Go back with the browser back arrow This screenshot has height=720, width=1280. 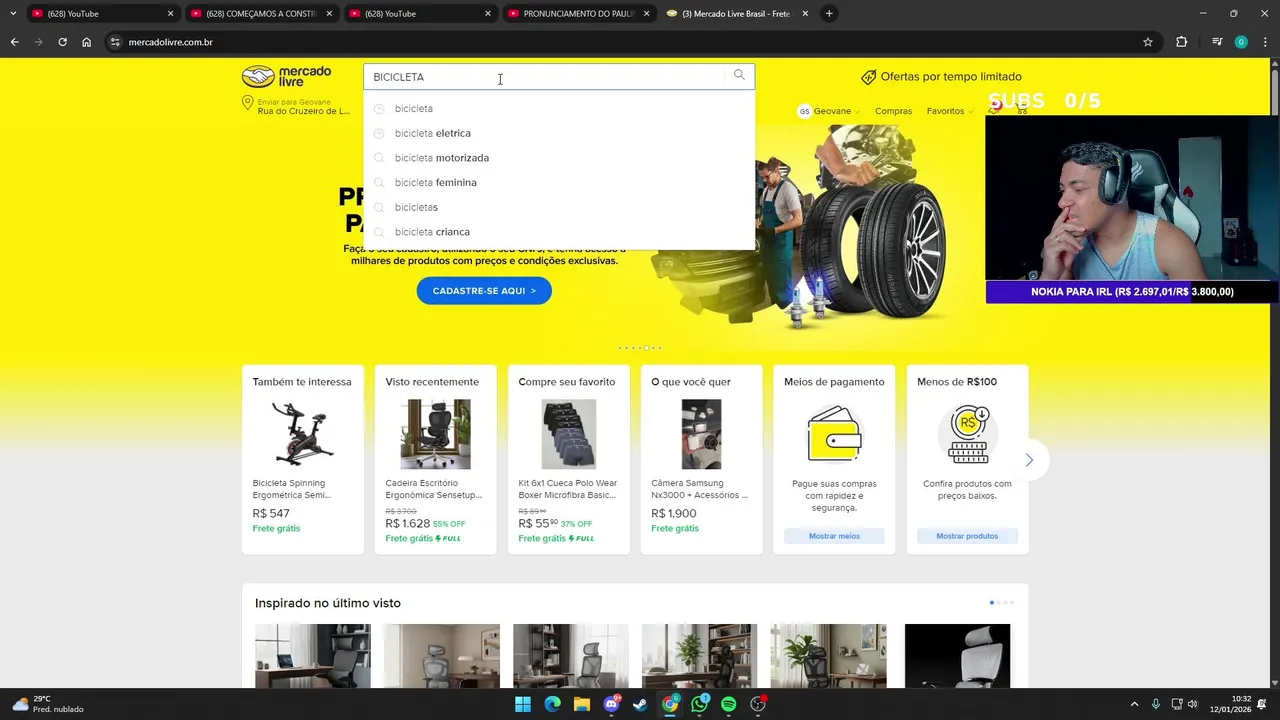(x=14, y=42)
